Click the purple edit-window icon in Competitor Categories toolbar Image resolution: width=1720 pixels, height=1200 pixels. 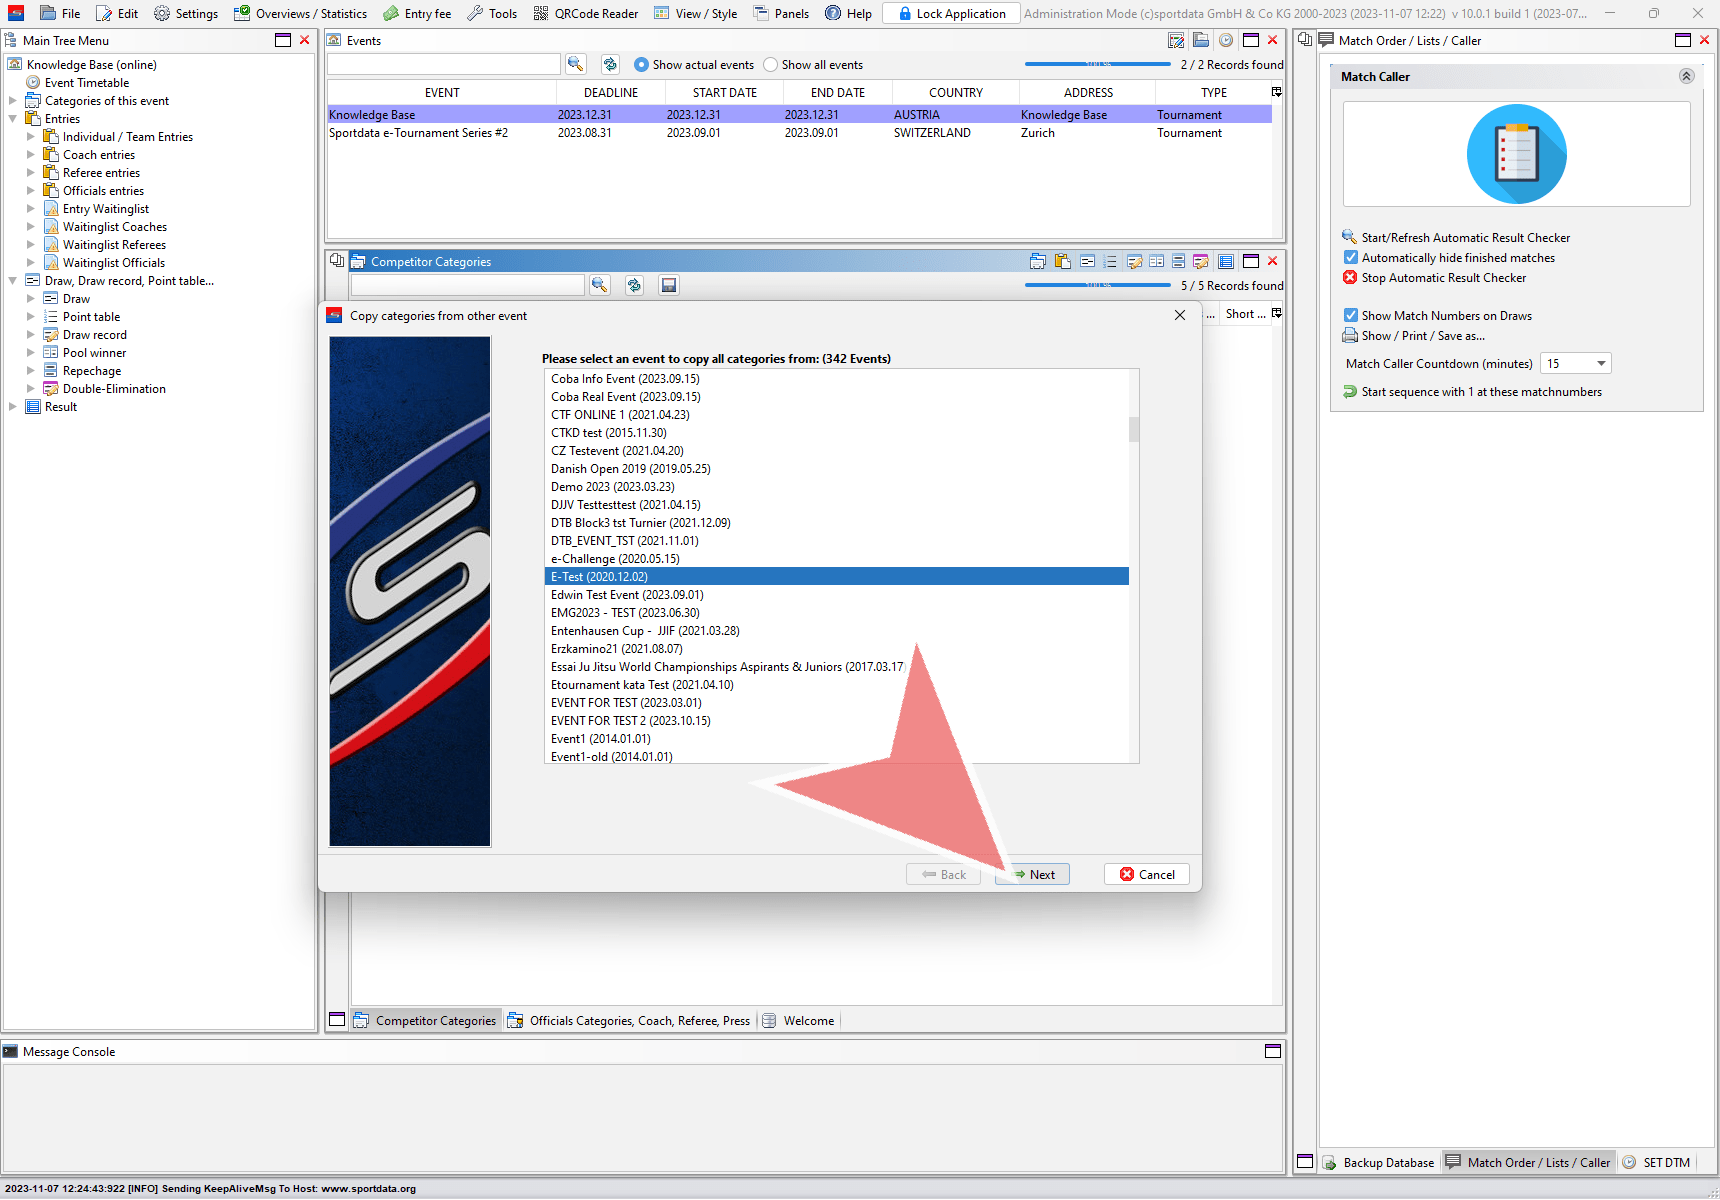click(1201, 261)
